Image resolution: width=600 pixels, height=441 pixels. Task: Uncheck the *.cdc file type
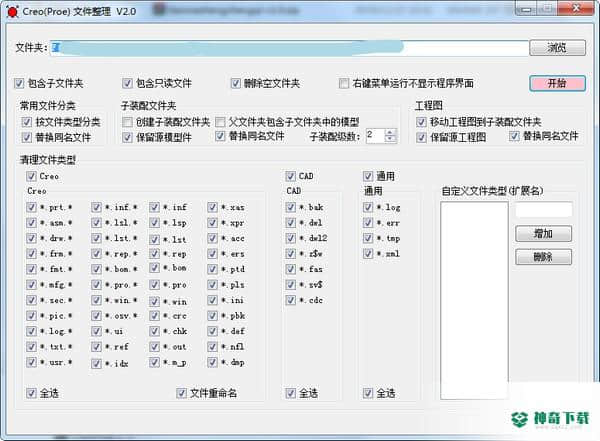click(290, 300)
